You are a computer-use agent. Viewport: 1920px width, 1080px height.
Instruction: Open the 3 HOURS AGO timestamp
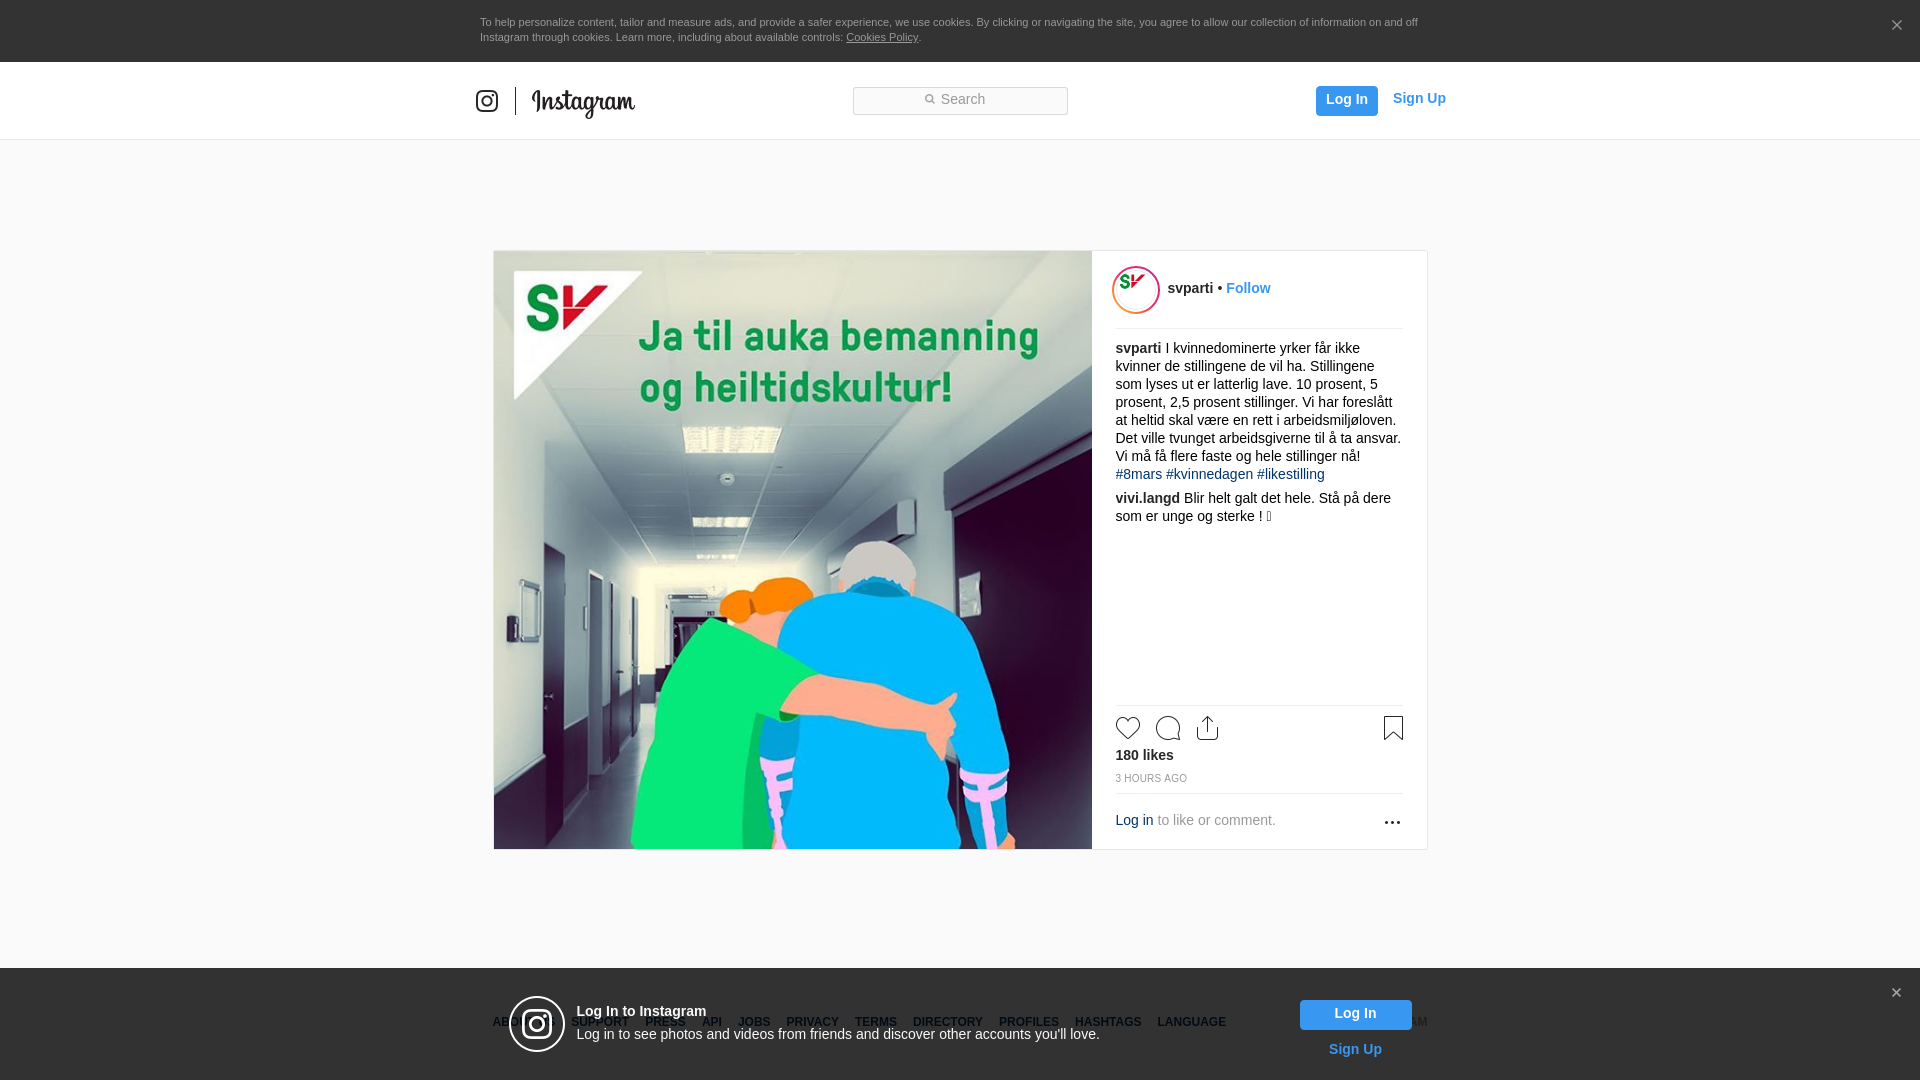1151,778
